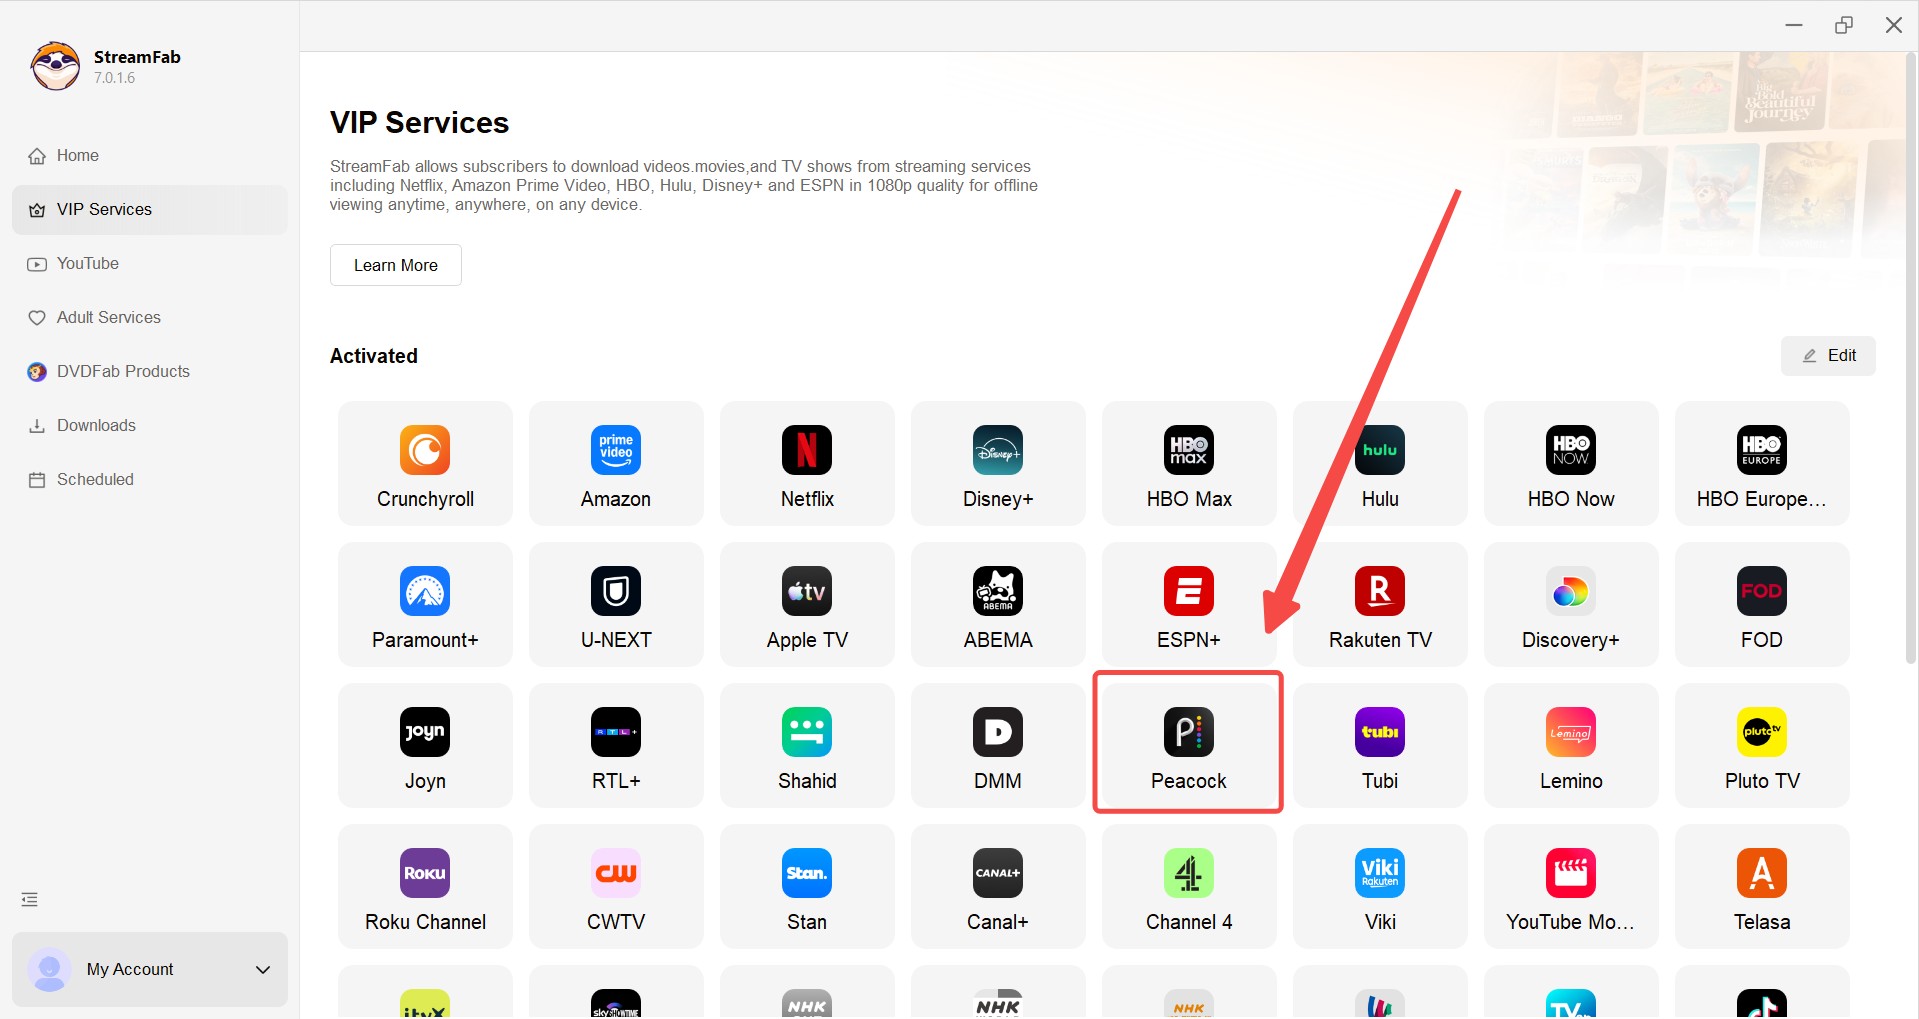The height and width of the screenshot is (1019, 1919).
Task: Open the Tubi service tile
Action: 1379,746
